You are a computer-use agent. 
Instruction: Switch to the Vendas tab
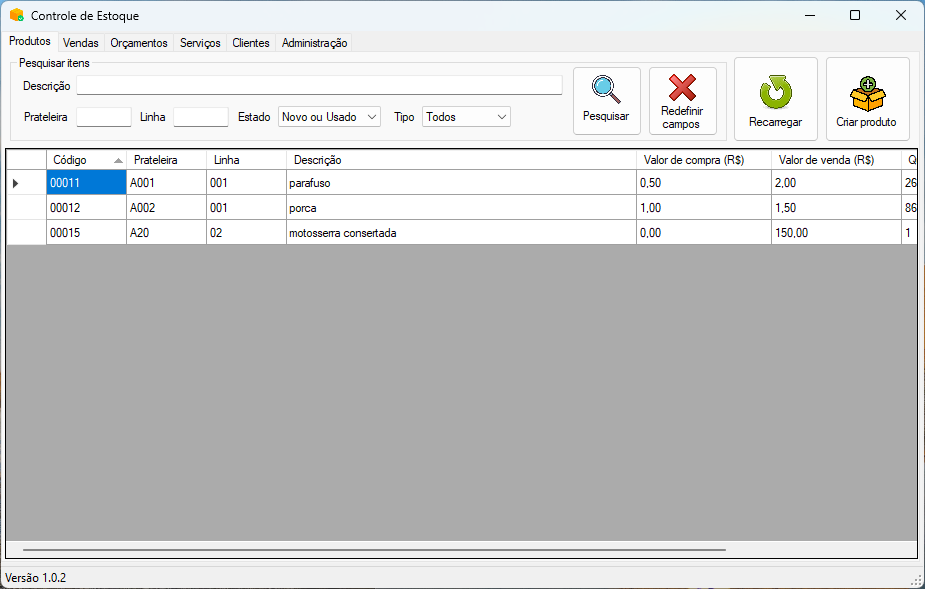pyautogui.click(x=80, y=43)
